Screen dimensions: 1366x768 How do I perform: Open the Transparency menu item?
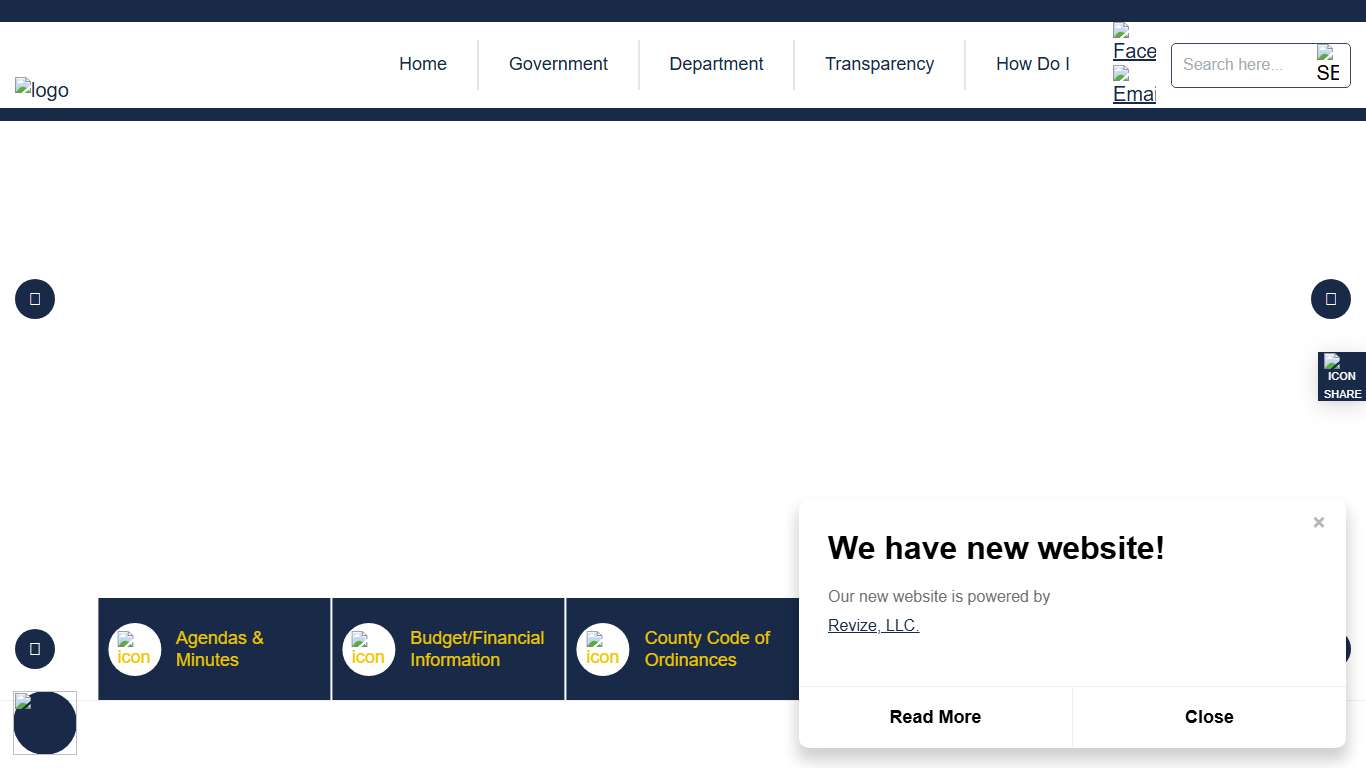click(879, 64)
